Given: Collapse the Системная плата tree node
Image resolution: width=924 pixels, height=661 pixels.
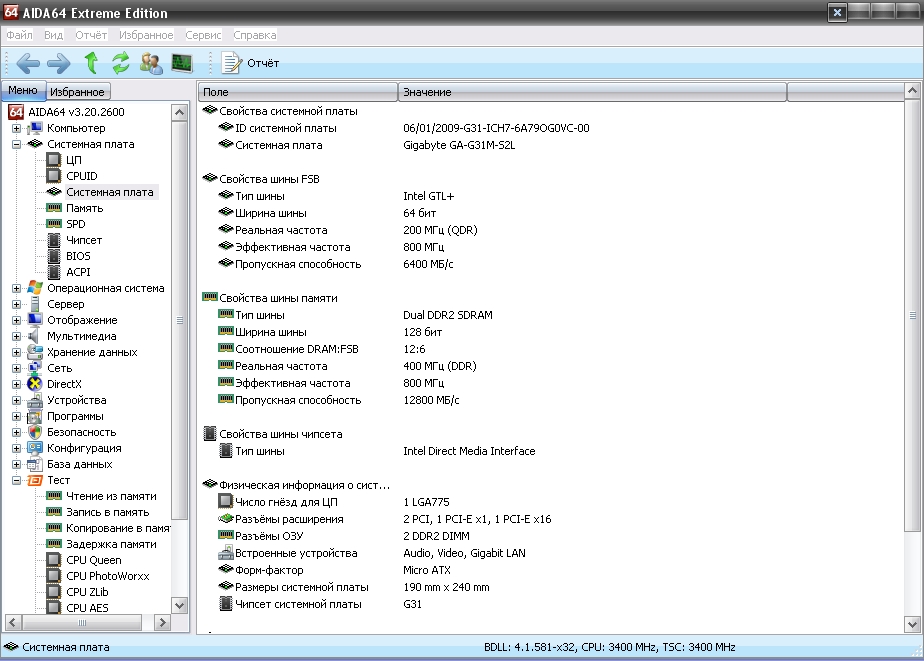Looking at the screenshot, I should pyautogui.click(x=16, y=144).
